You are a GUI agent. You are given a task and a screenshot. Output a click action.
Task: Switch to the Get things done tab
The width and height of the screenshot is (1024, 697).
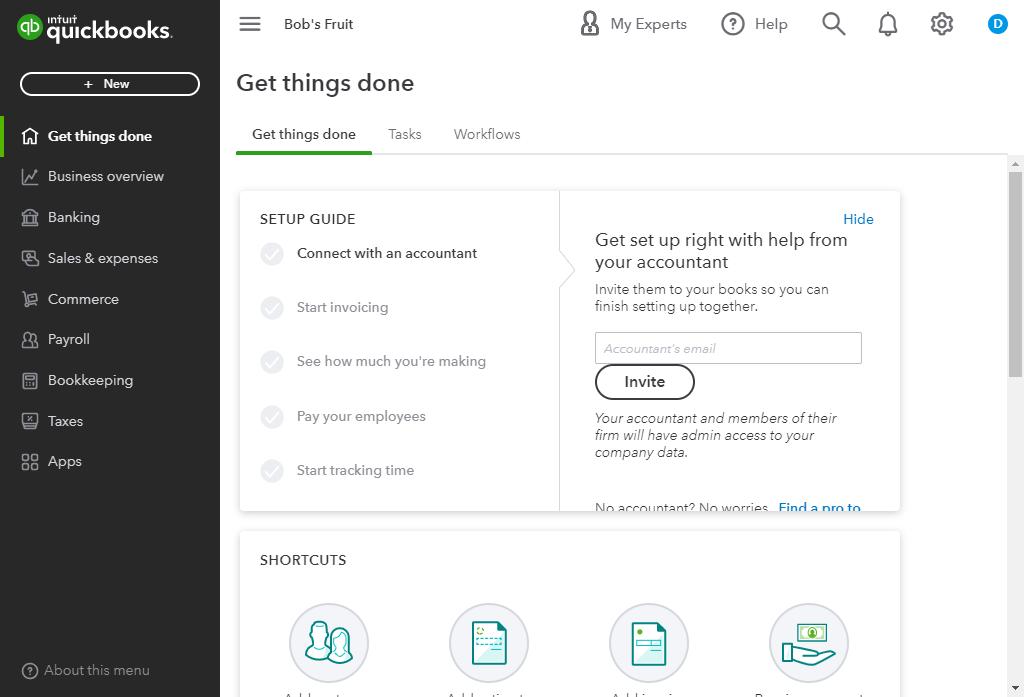pos(304,134)
